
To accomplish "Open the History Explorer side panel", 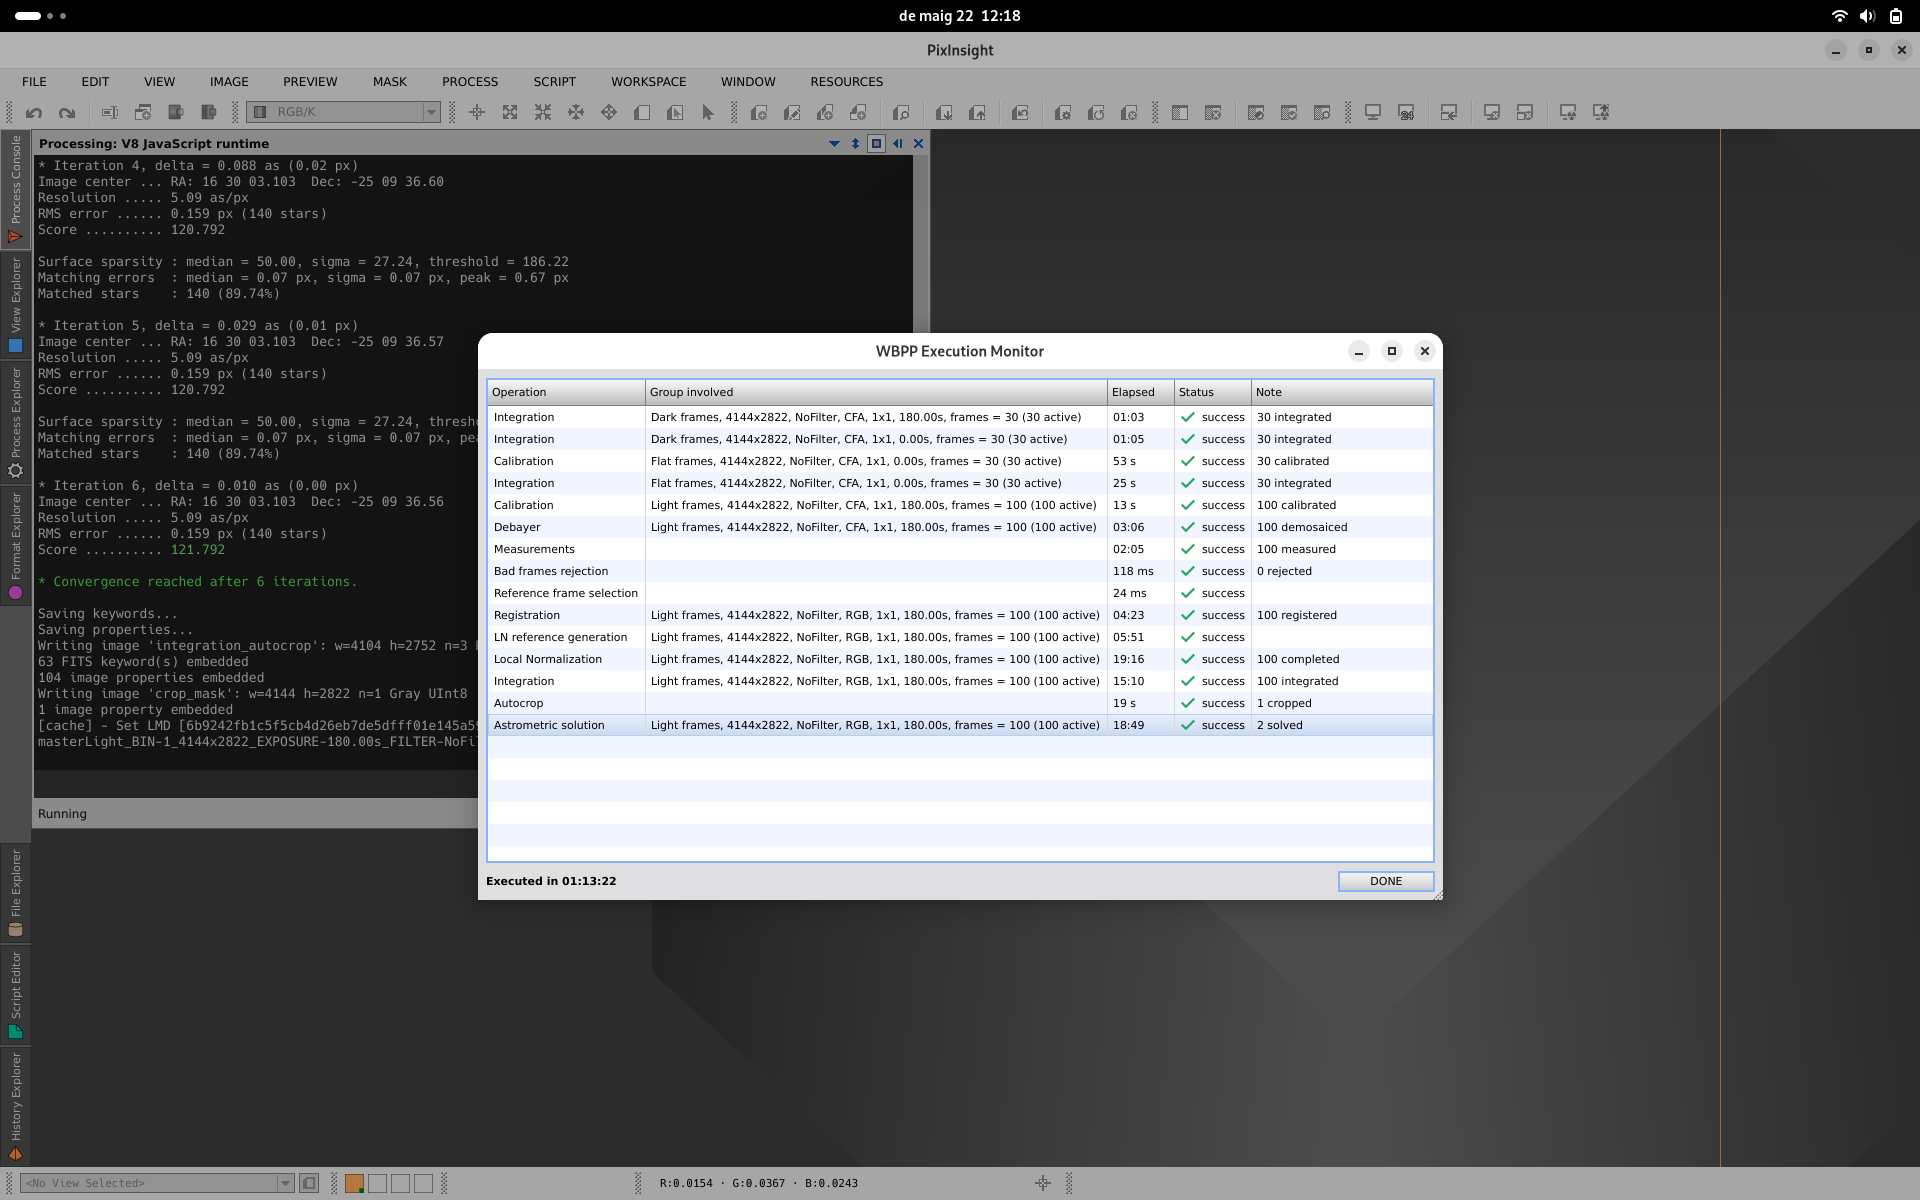I will [15, 1106].
